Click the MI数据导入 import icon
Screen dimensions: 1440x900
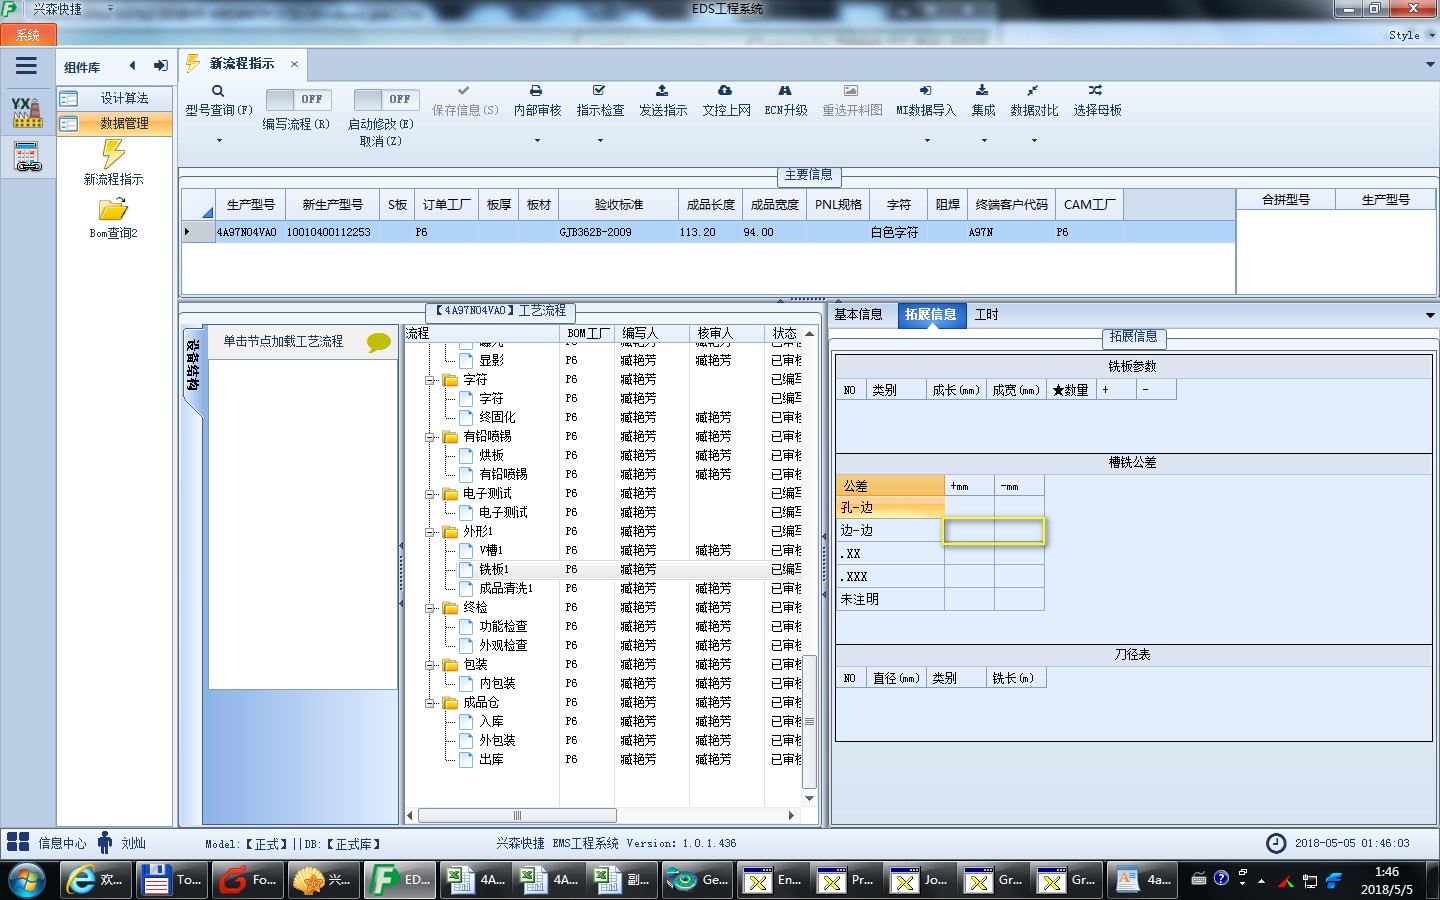(x=925, y=90)
